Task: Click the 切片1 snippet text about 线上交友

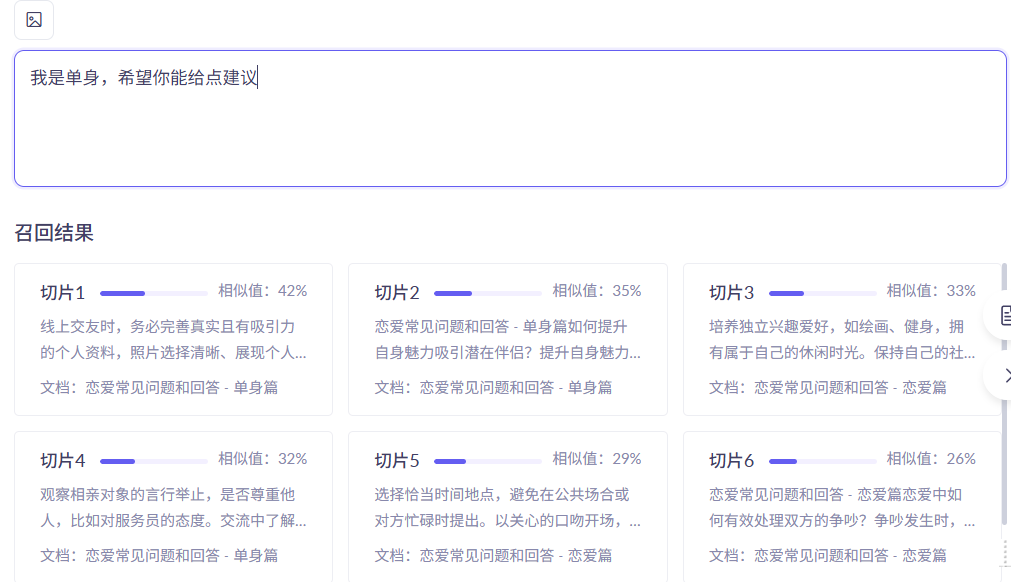Action: pyautogui.click(x=173, y=340)
